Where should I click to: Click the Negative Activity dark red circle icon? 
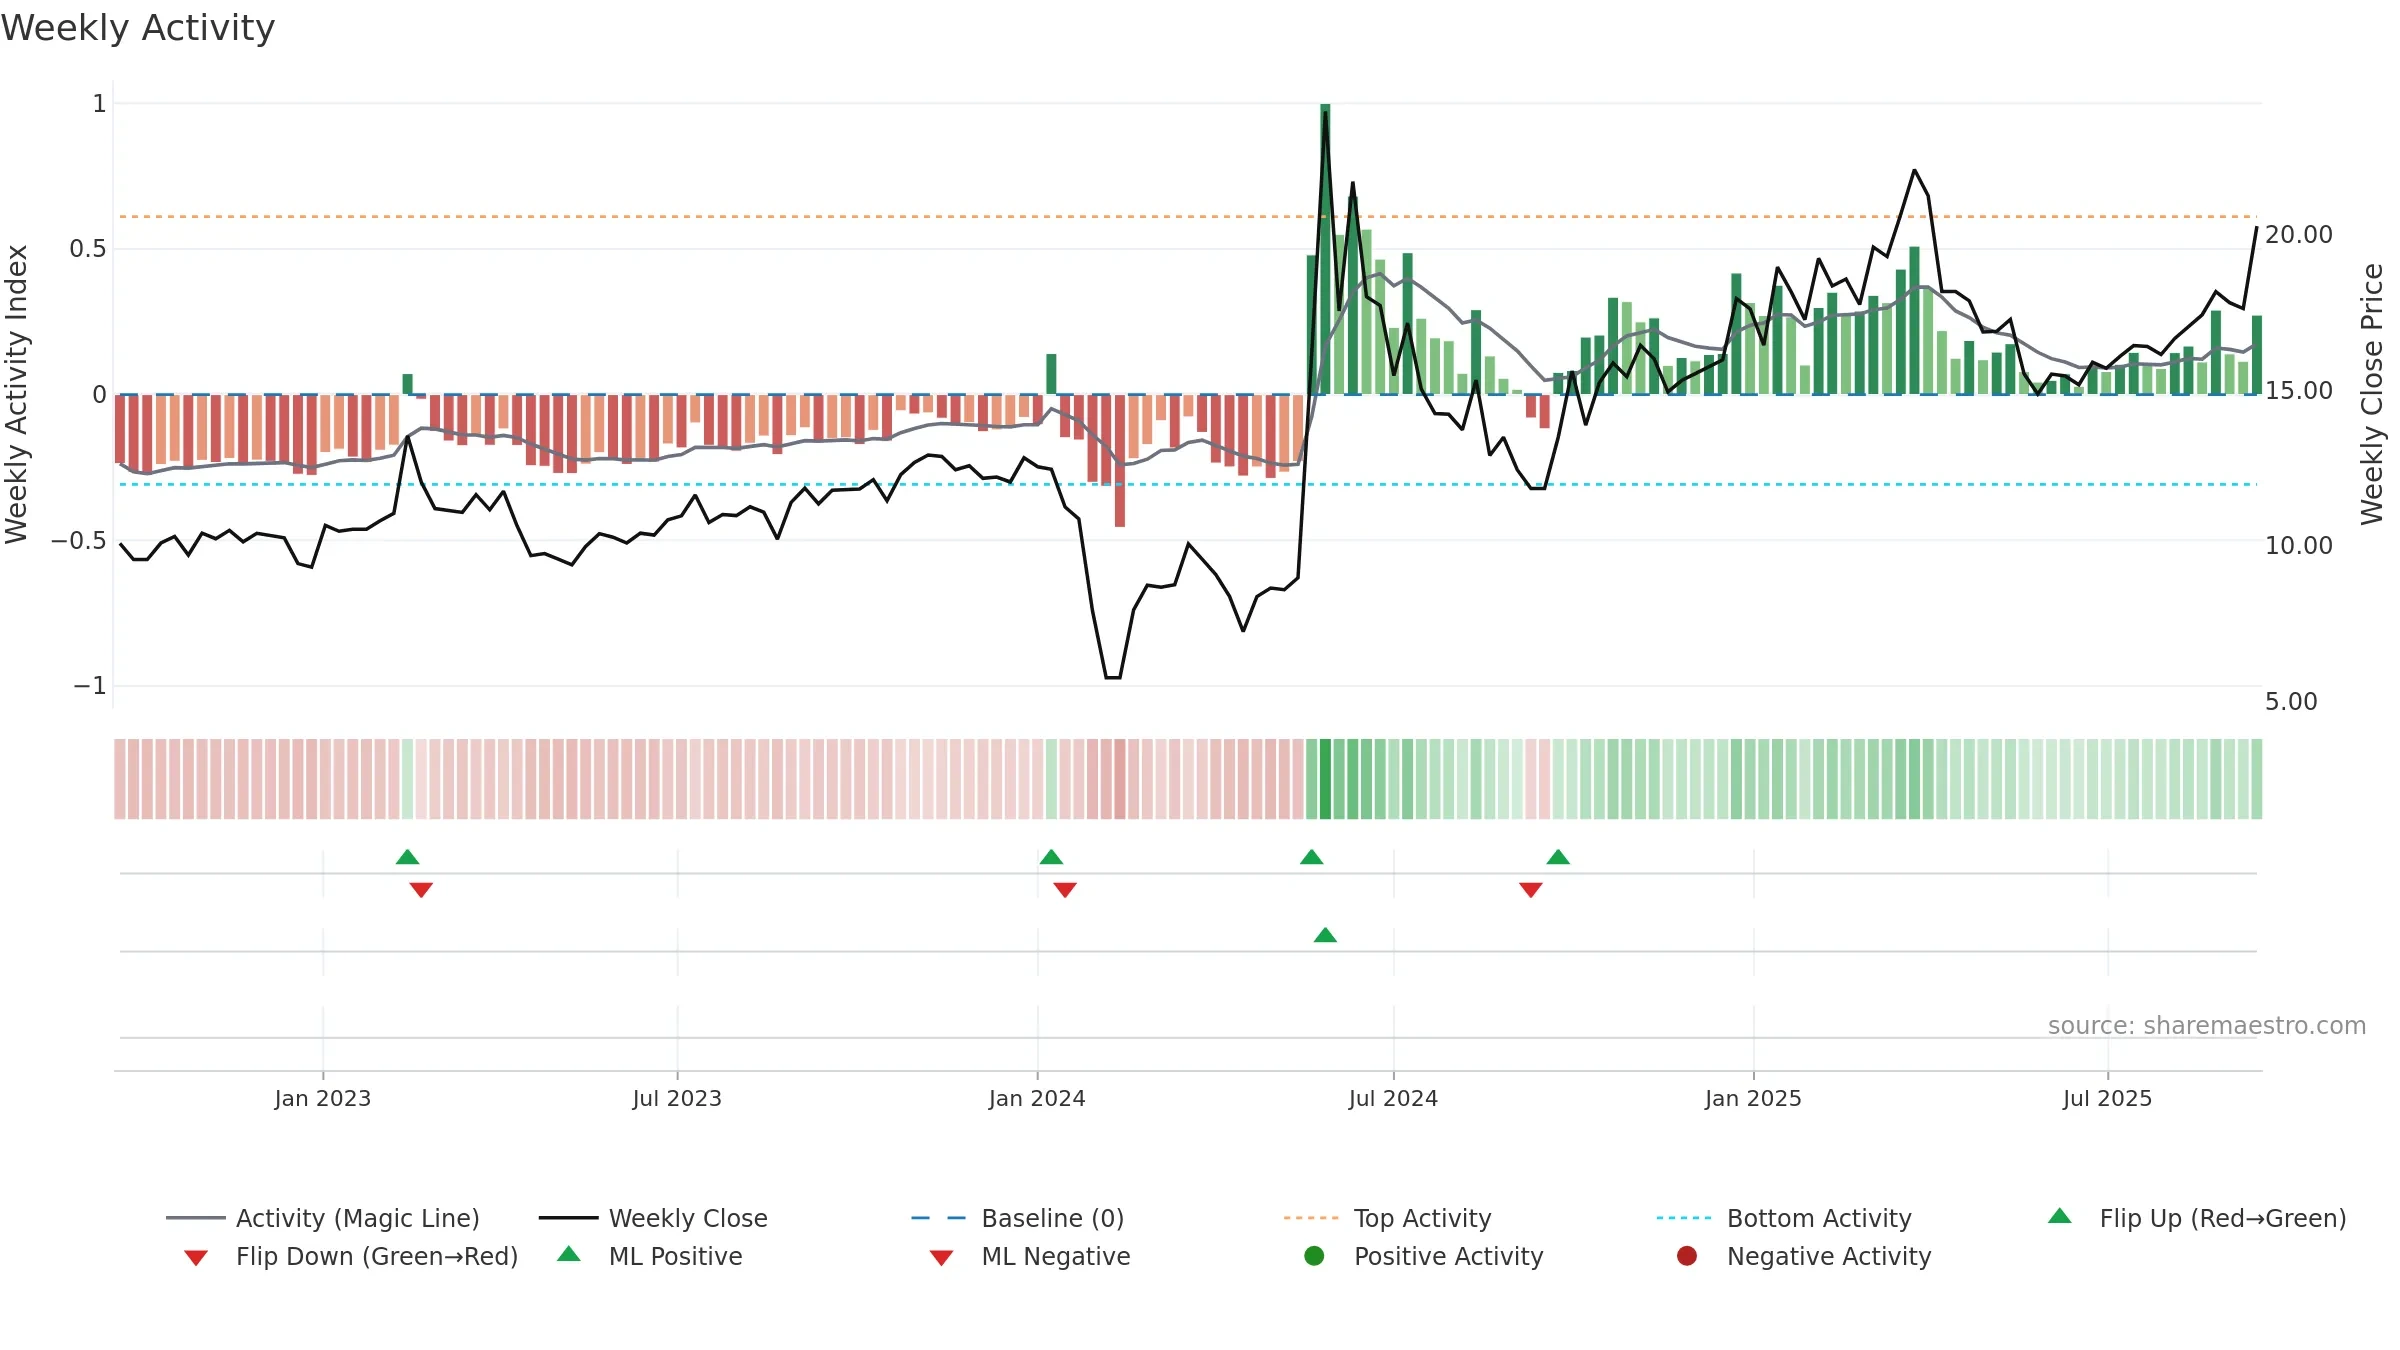coord(1687,1256)
